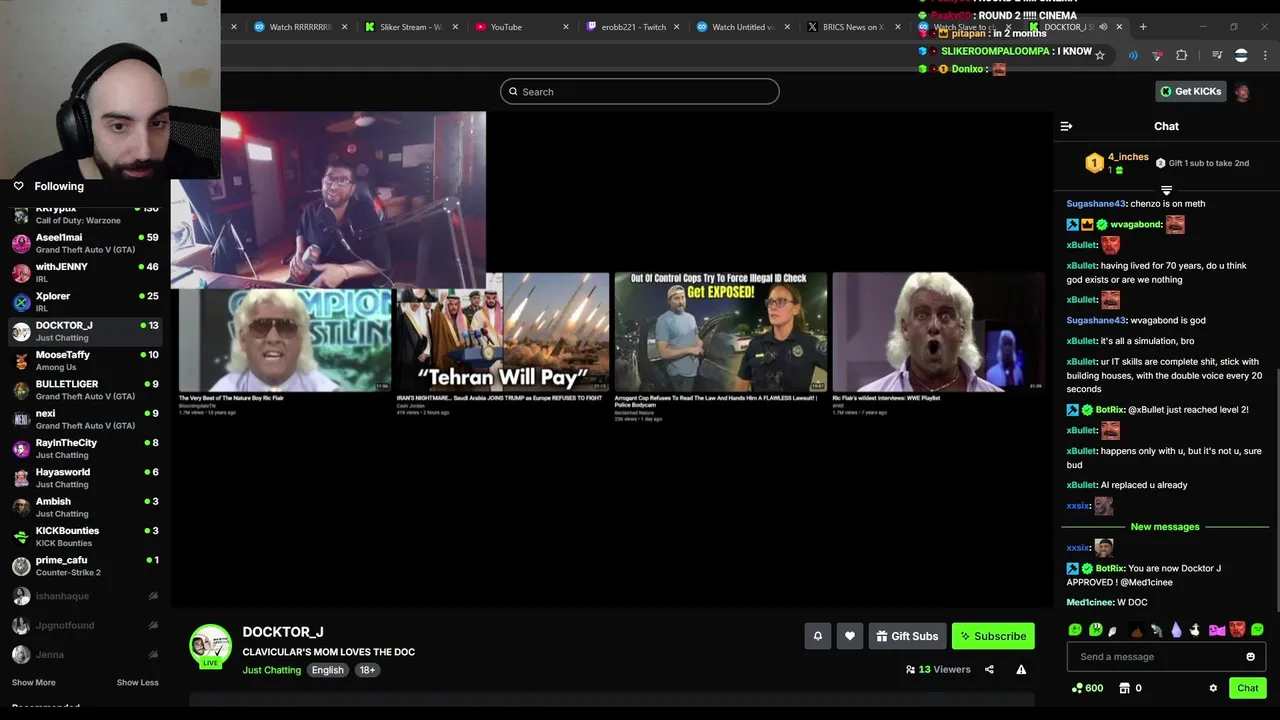Screen dimensions: 1280x720
Task: Insert the poop quick emote
Action: pos(1136,630)
